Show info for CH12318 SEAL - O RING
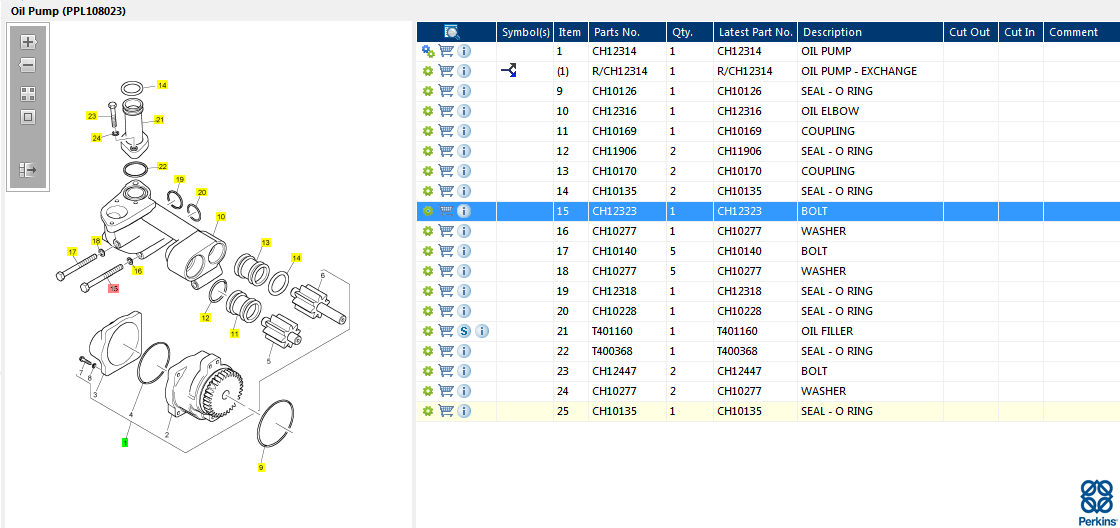 (x=464, y=292)
